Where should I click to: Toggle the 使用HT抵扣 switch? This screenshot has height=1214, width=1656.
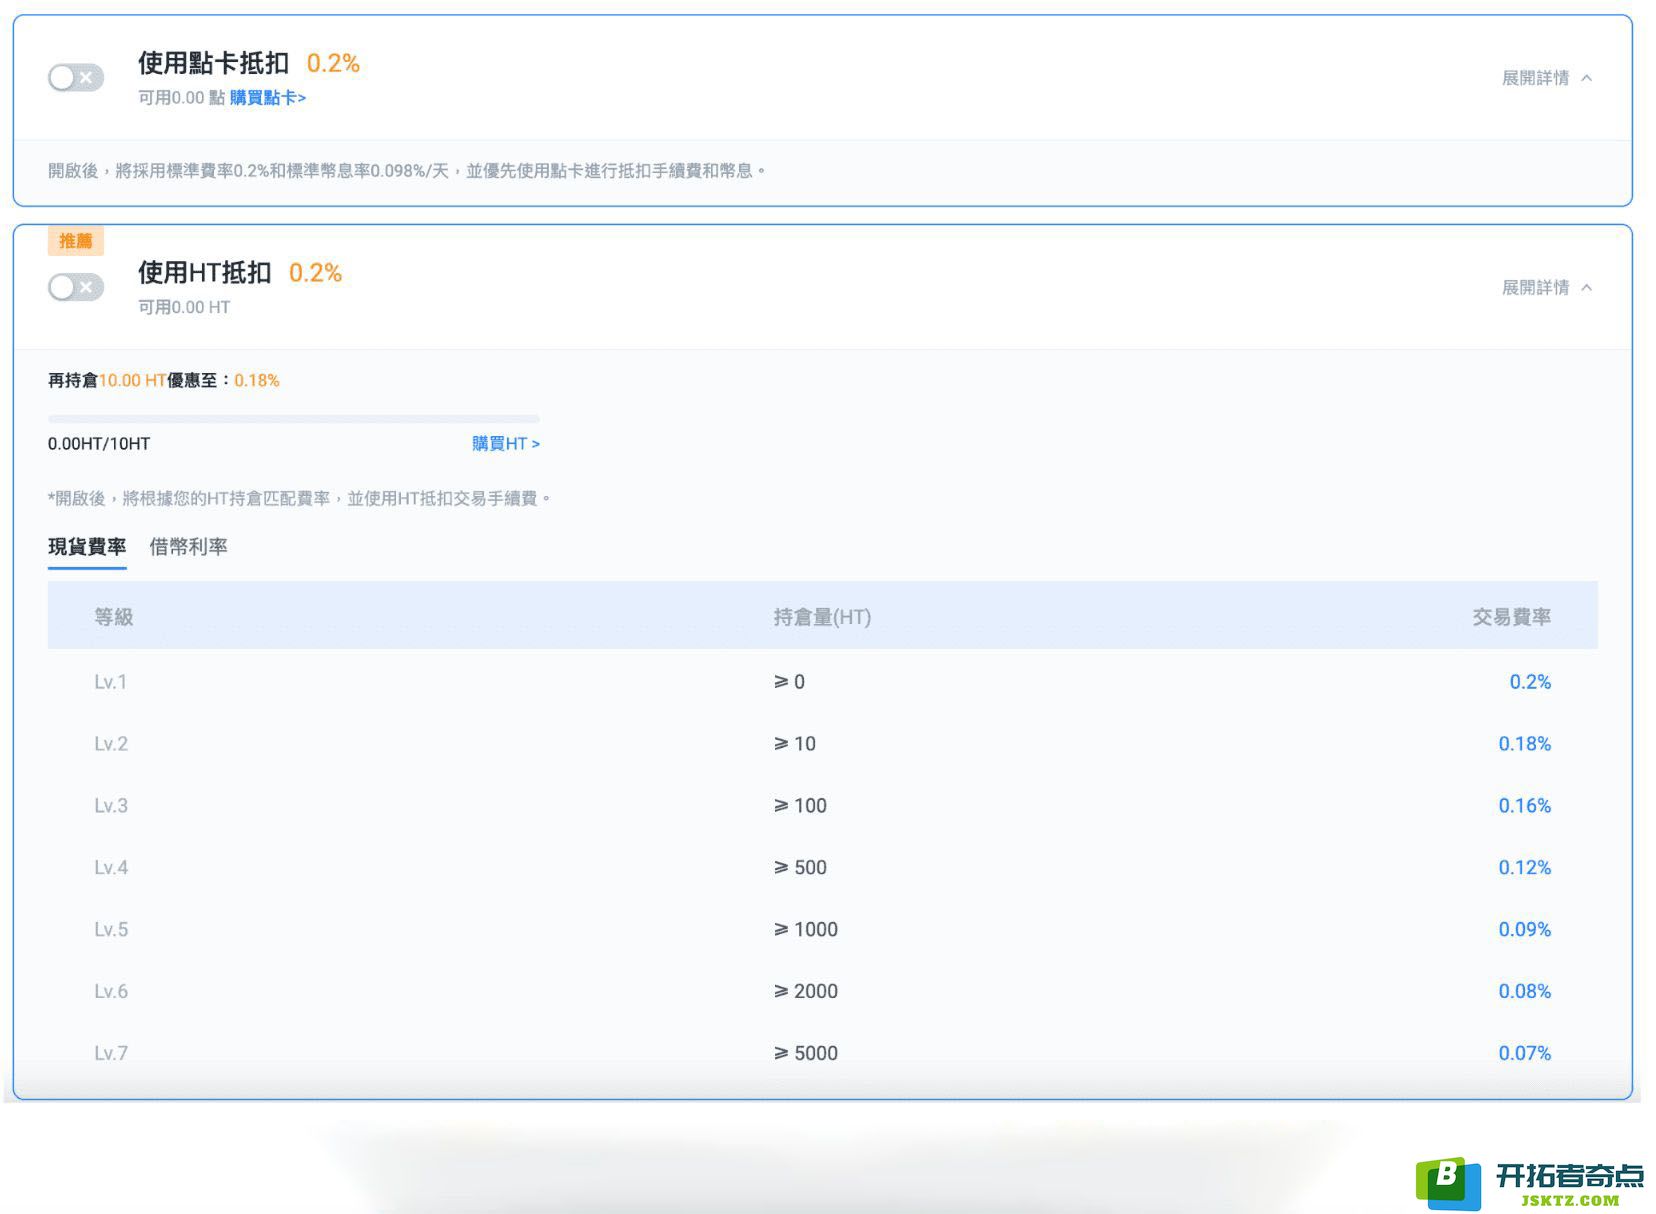point(76,288)
